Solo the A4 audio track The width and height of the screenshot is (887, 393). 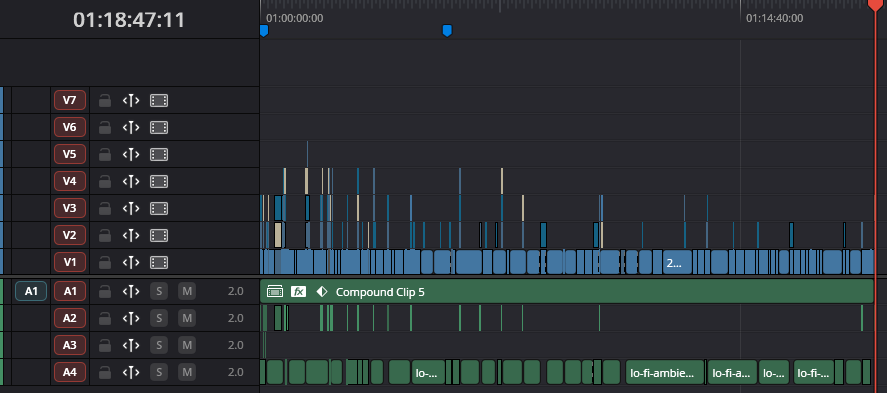159,372
